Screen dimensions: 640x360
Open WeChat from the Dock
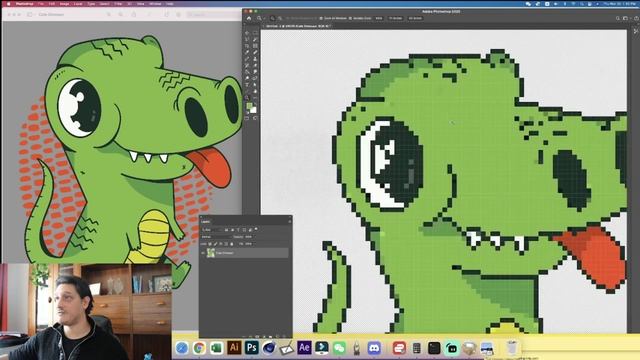339,348
